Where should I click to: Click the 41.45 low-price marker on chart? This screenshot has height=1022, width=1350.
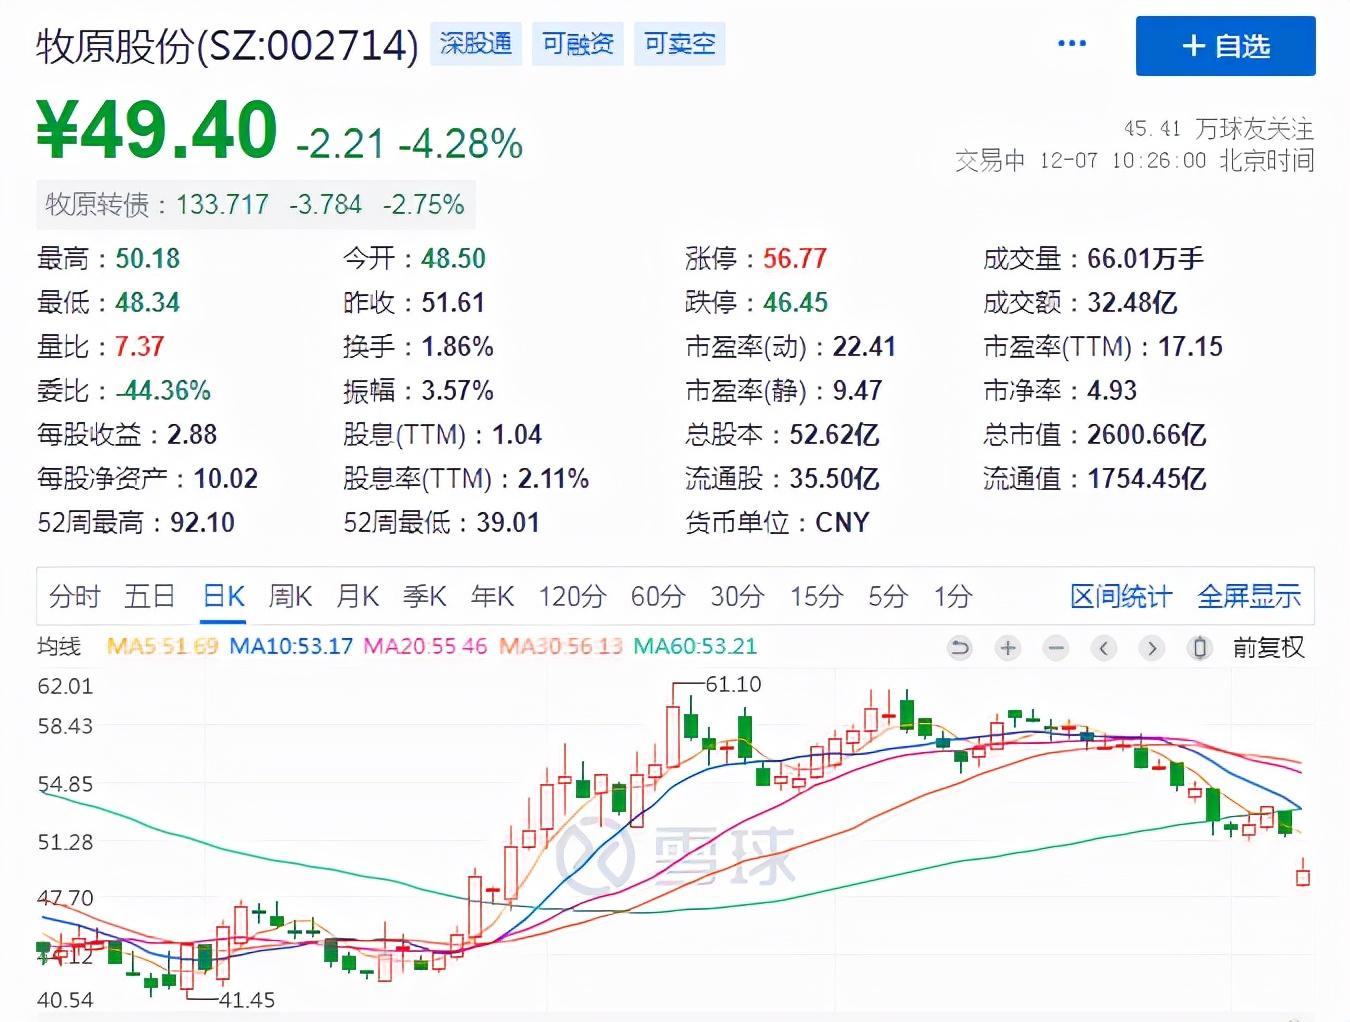point(247,1000)
